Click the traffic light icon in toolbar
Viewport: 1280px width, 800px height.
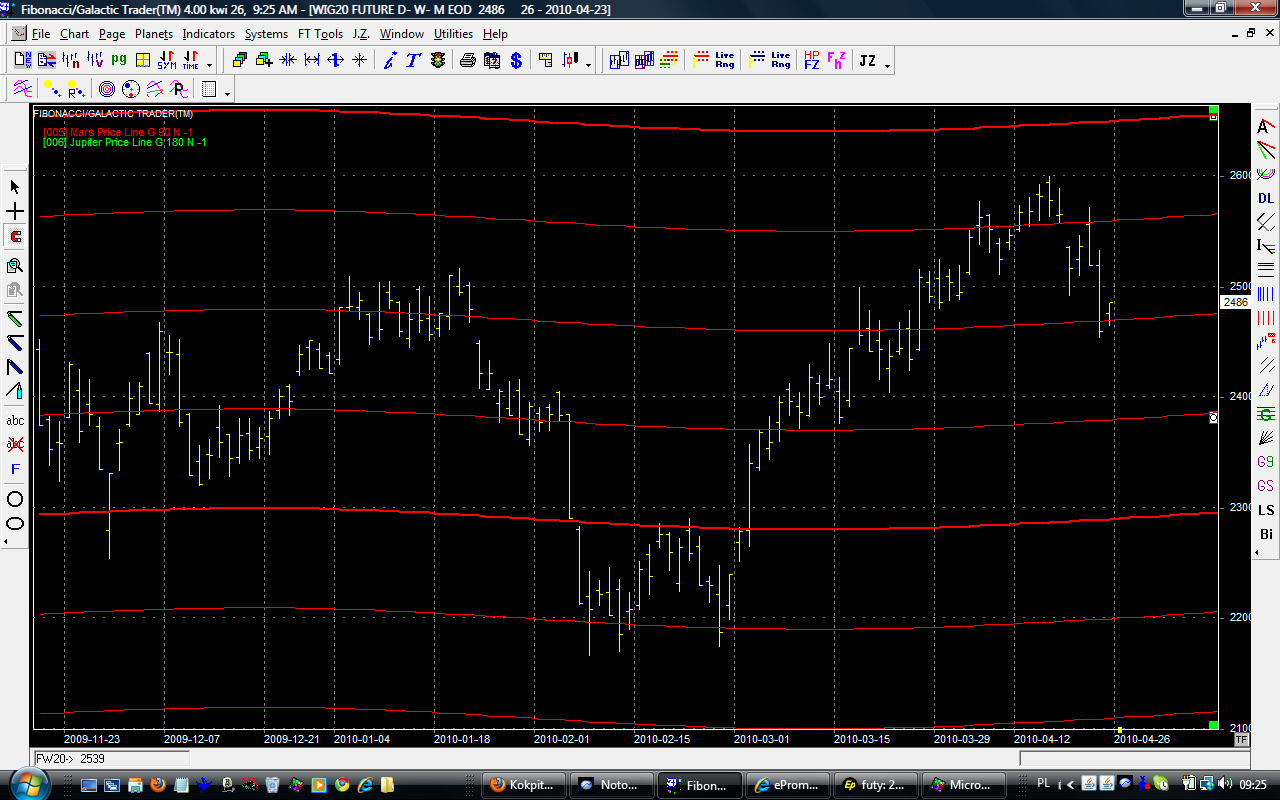pyautogui.click(x=437, y=60)
